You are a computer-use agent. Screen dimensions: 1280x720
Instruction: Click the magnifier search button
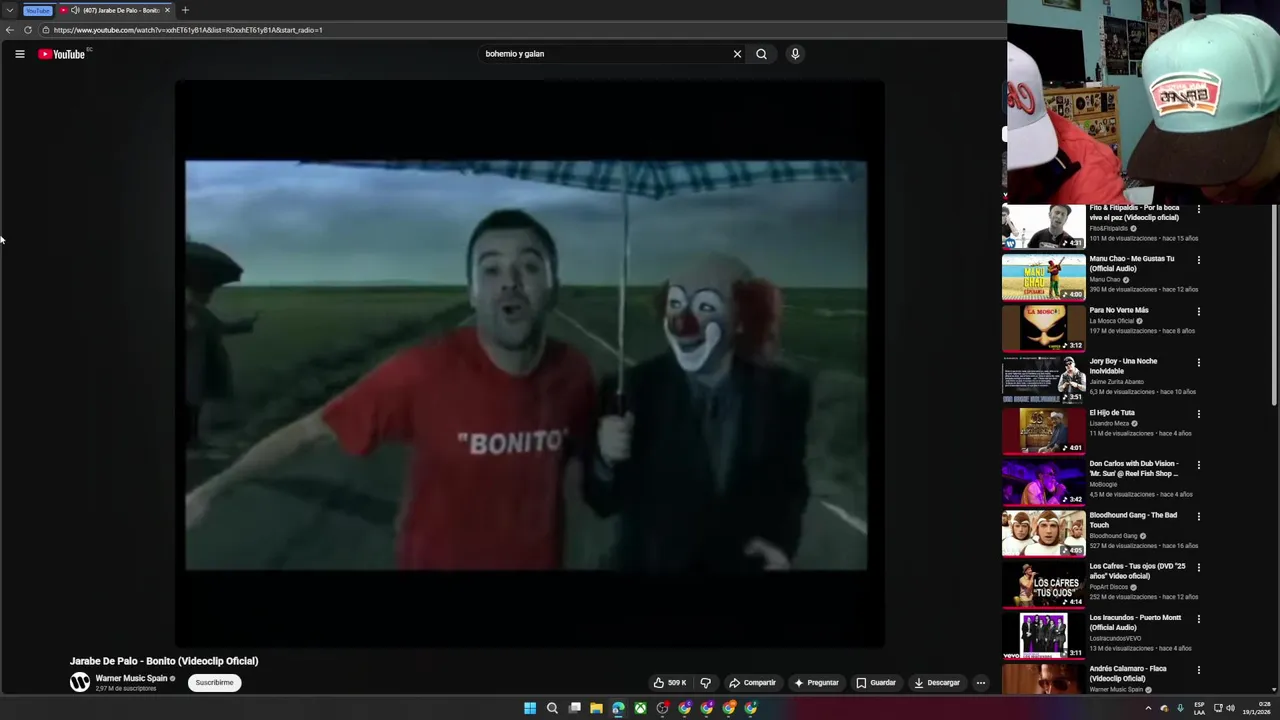761,54
